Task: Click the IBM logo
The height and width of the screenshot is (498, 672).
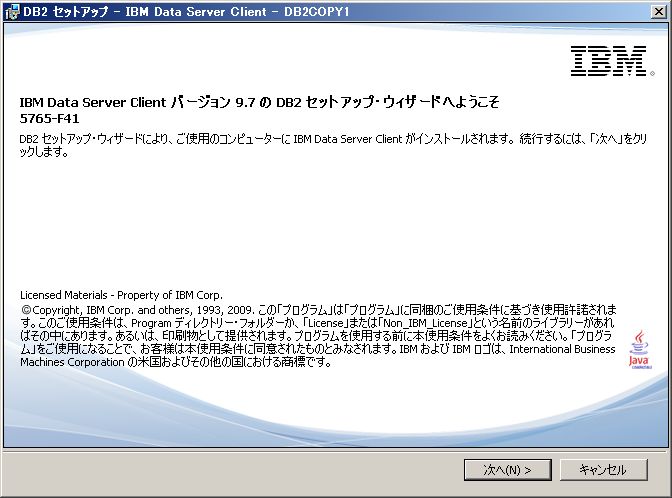Action: pos(612,61)
